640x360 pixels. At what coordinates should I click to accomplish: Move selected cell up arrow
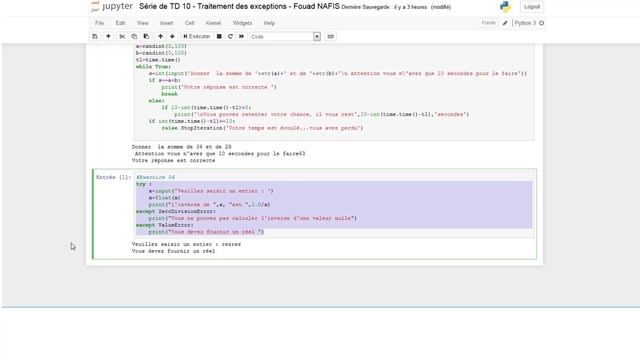[160, 36]
